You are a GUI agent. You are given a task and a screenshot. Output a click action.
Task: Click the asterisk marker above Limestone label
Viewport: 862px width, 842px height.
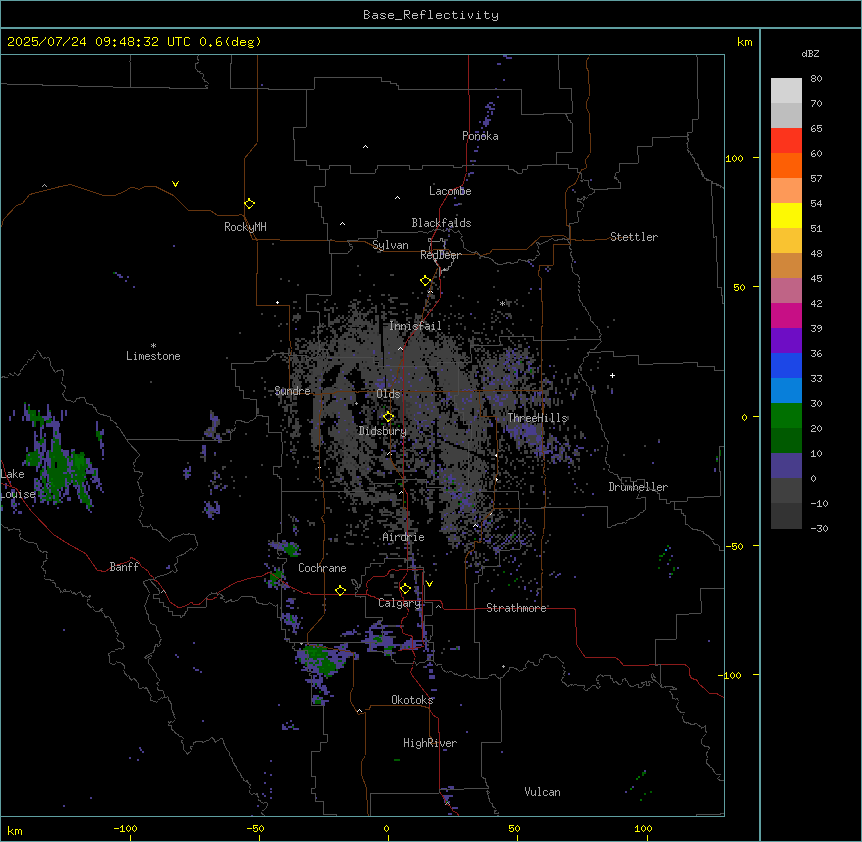point(153,346)
